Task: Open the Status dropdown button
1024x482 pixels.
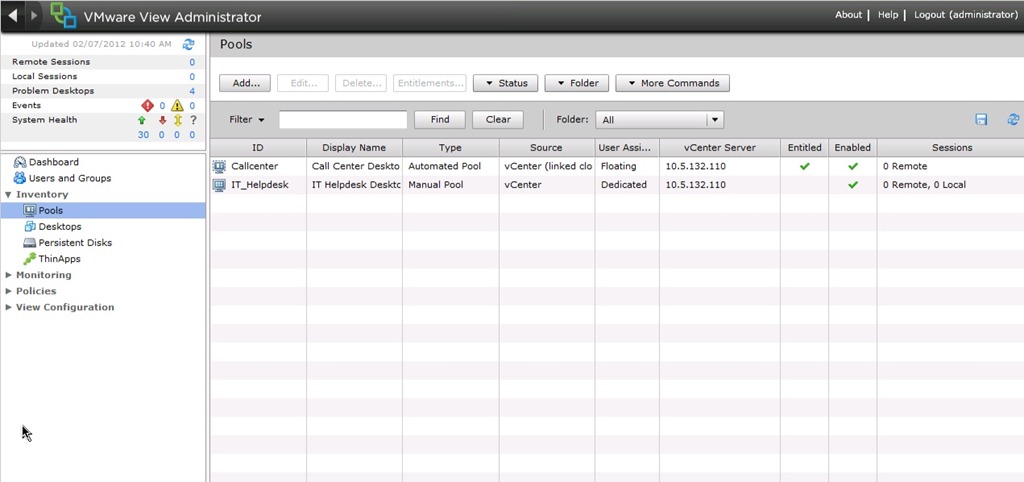Action: [505, 83]
